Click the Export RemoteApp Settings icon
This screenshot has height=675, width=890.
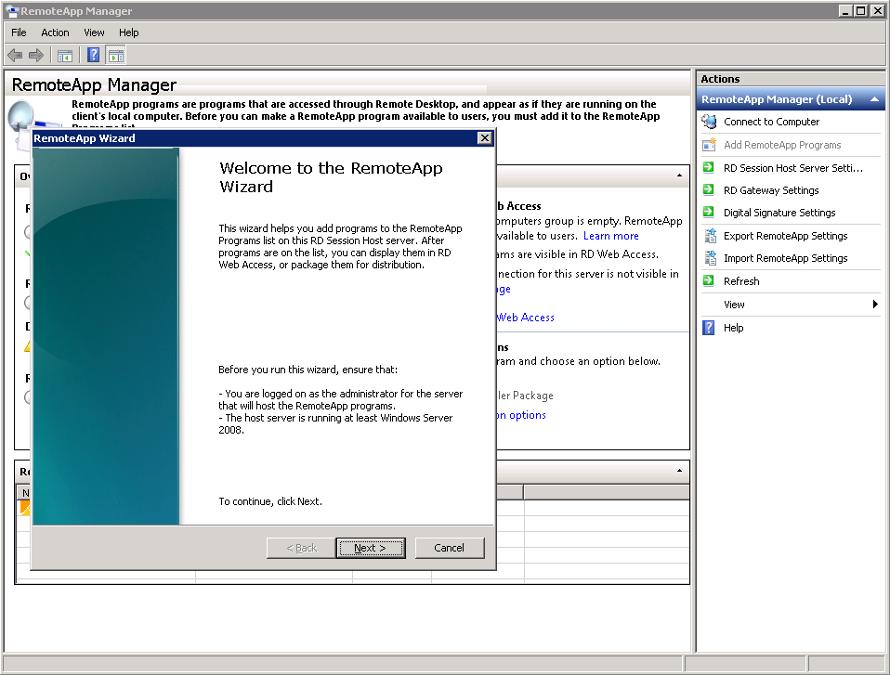pyautogui.click(x=709, y=236)
